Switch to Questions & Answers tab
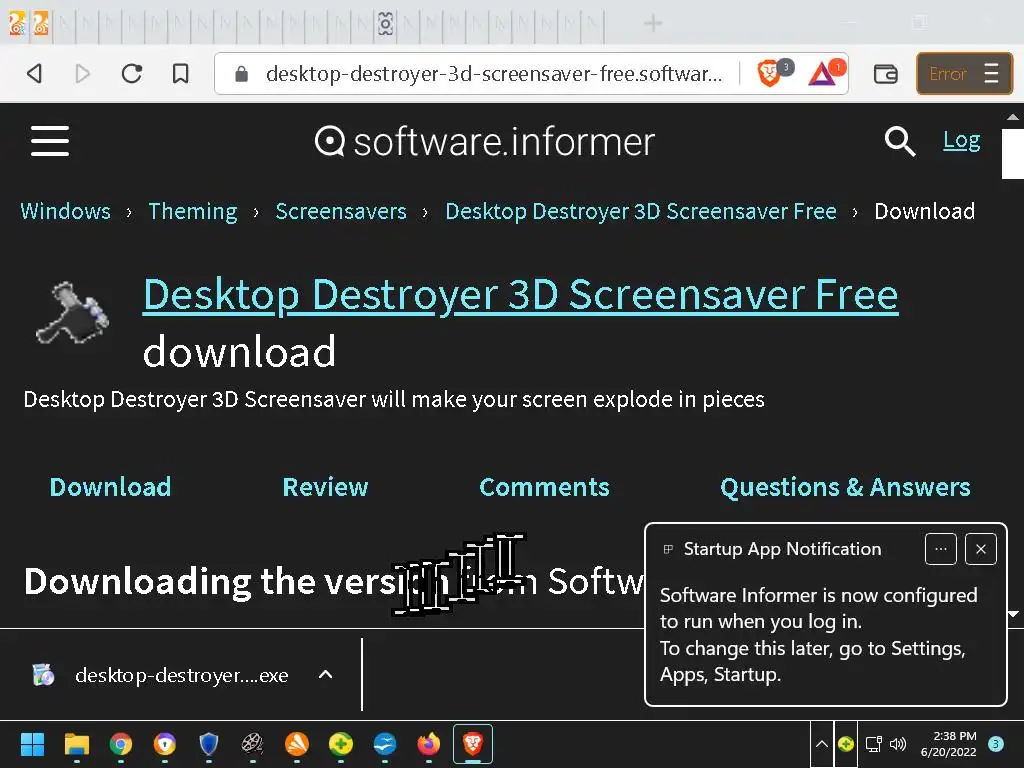The height and width of the screenshot is (768, 1024). (845, 487)
